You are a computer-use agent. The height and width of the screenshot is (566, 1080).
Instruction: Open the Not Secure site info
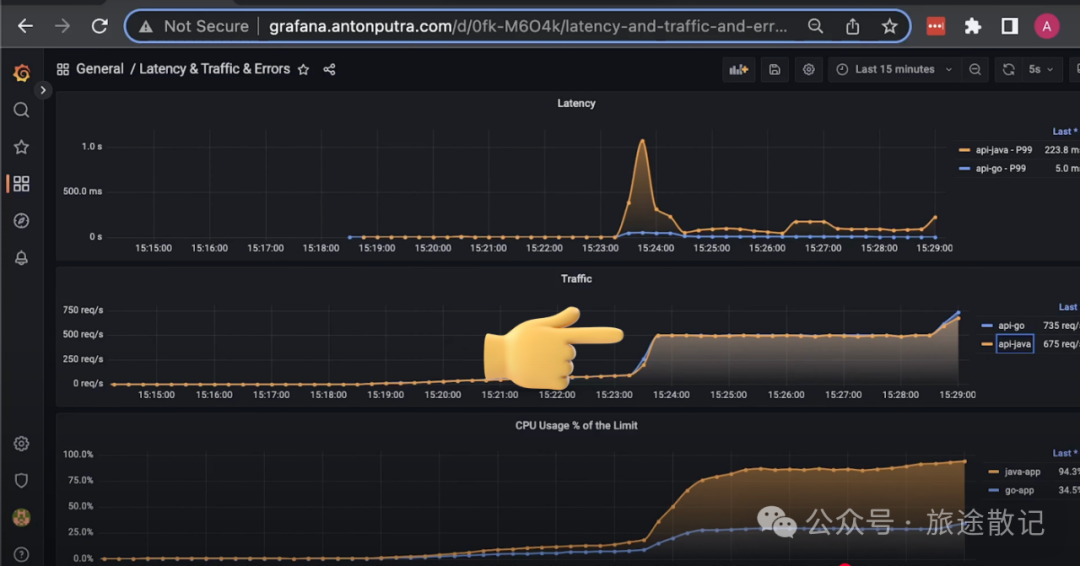pos(194,26)
